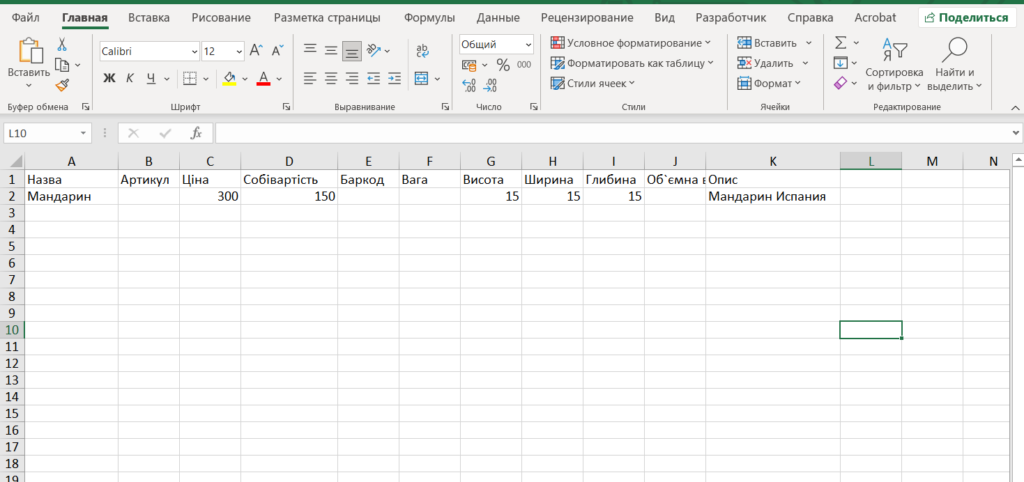Switch to the Вставка tab
The height and width of the screenshot is (482, 1024).
[x=149, y=18]
